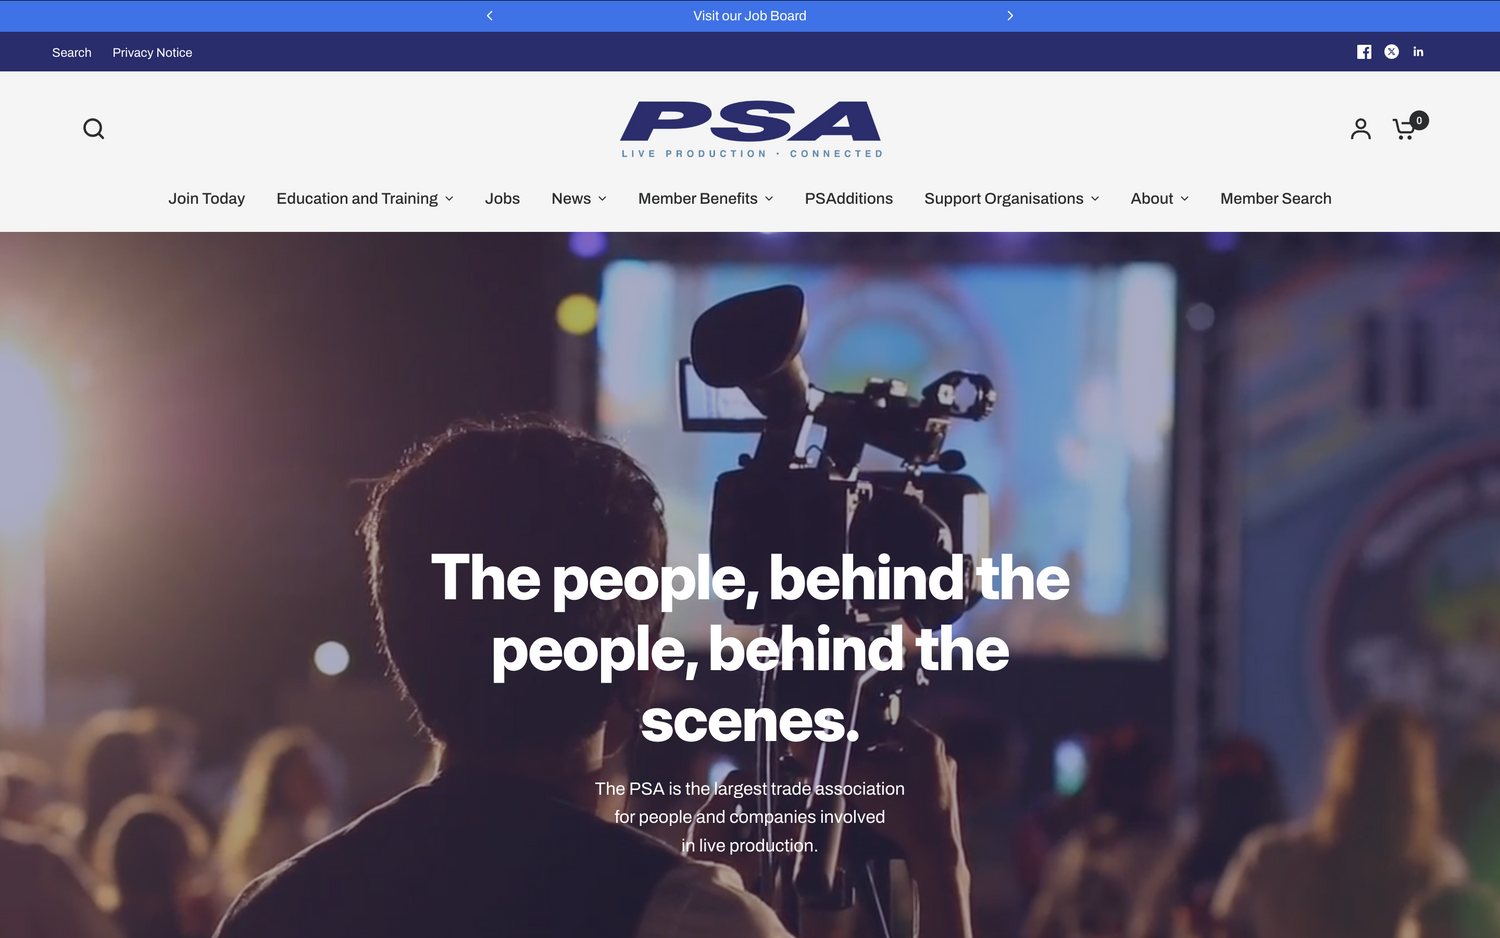Click the PSA logo to go home
Screen dimensions: 1500x938
751,129
